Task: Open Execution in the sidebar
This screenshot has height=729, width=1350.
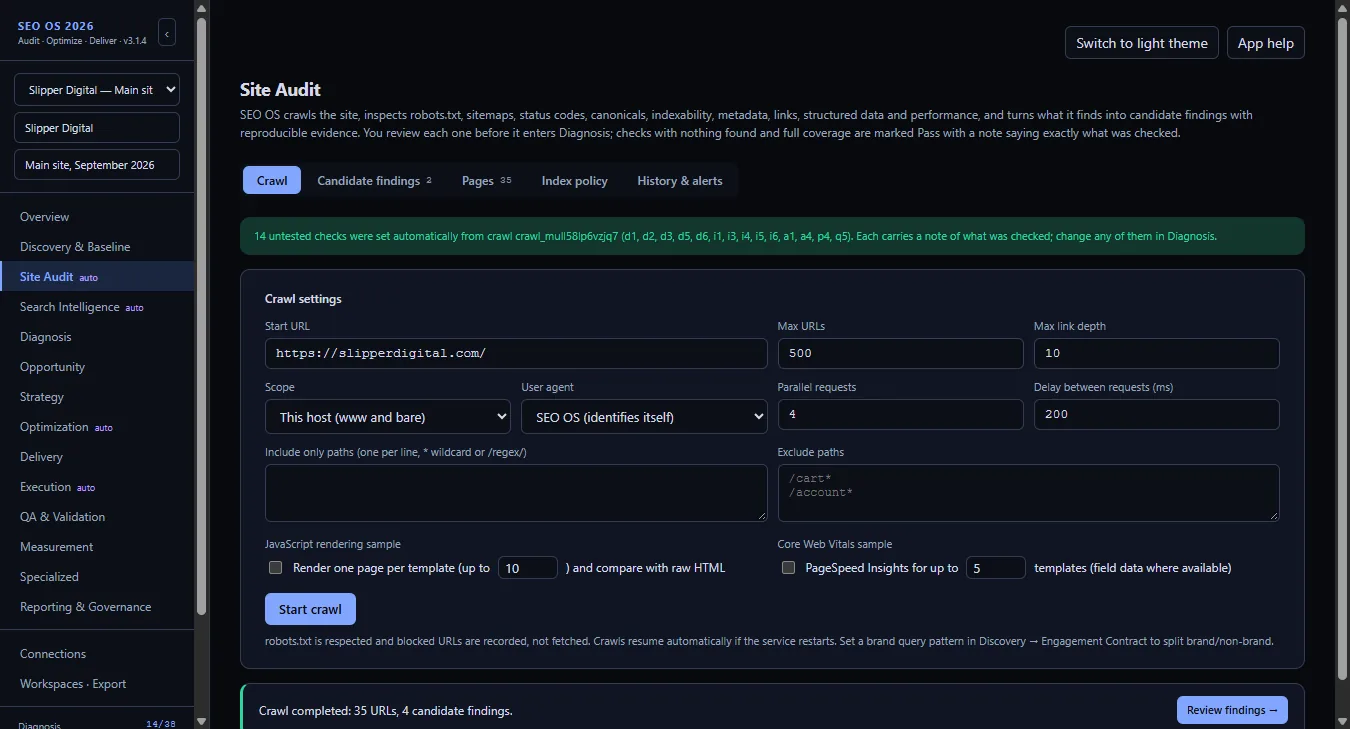Action: tap(97, 487)
